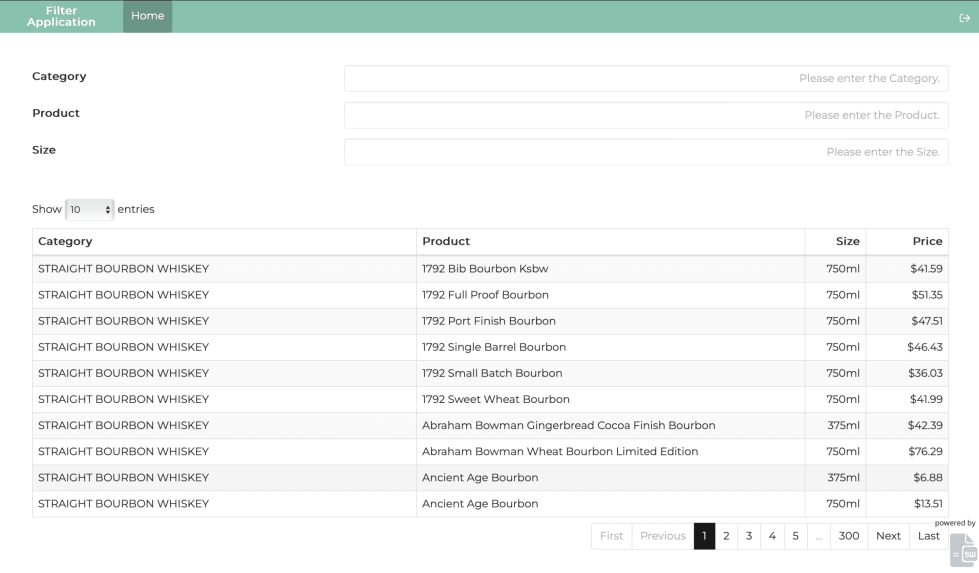The image size is (979, 573).
Task: Focus the Size filter input
Action: (x=646, y=152)
